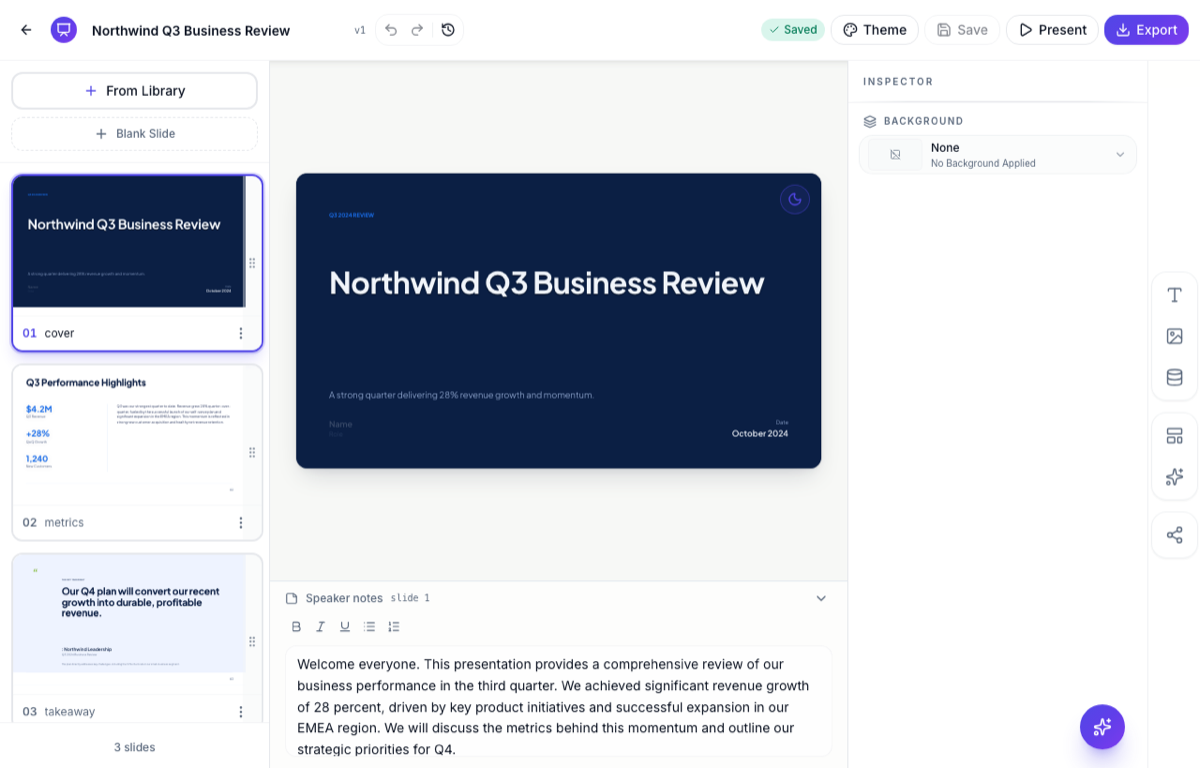Add a Blank Slide
The image size is (1200, 768).
134,134
